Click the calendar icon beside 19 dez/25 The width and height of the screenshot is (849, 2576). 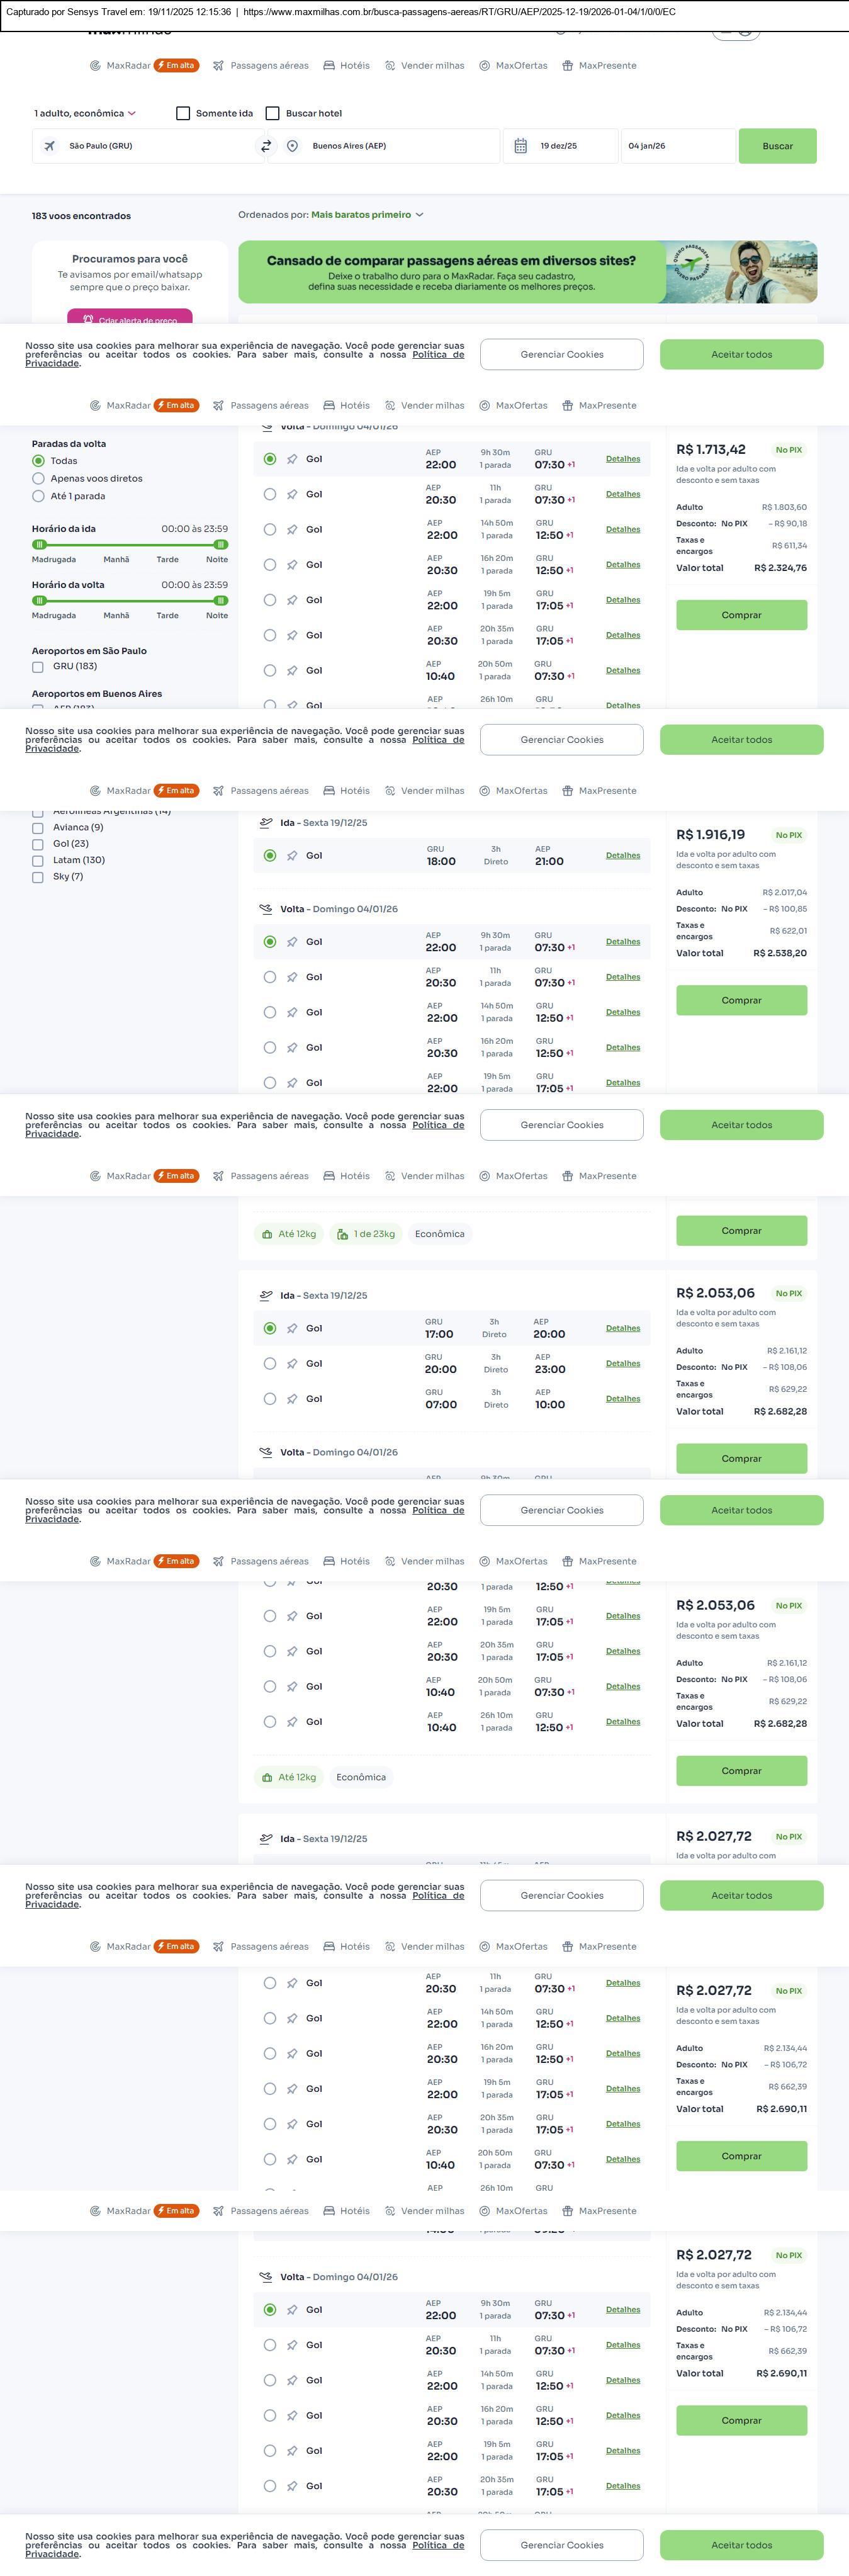pos(520,146)
